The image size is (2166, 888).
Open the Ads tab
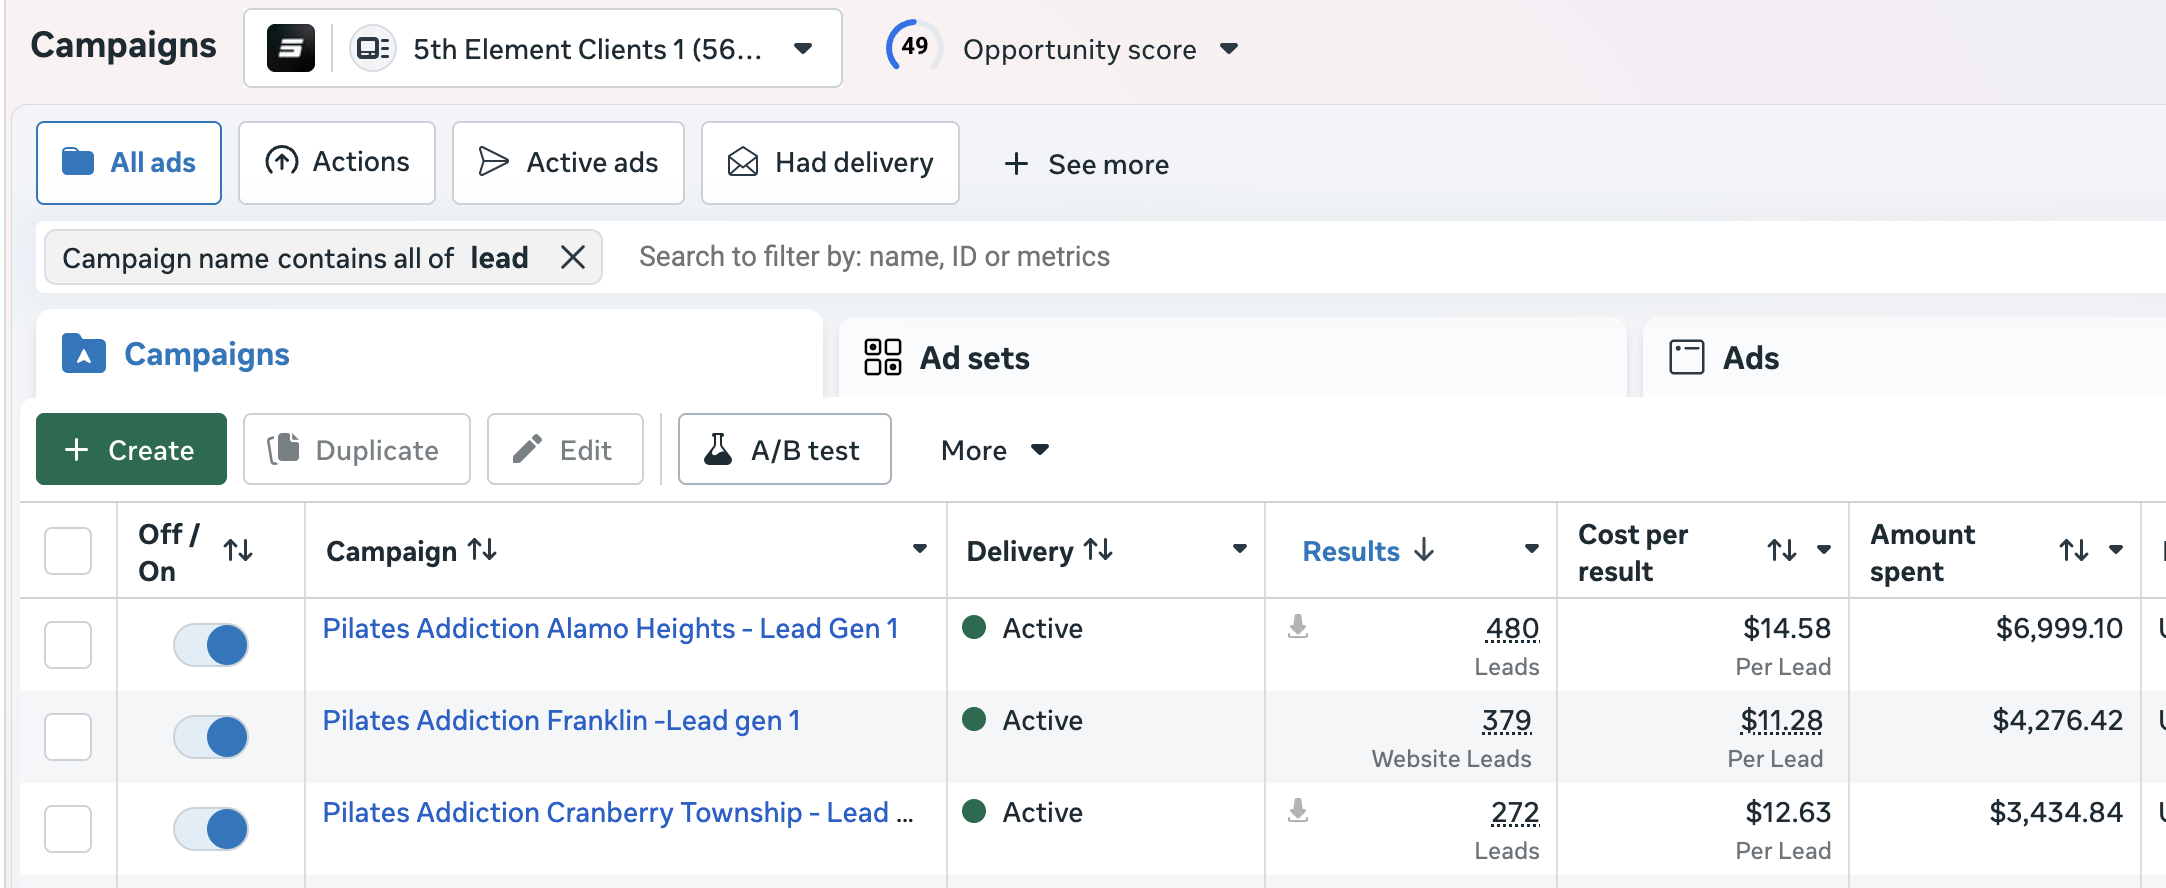point(1904,358)
